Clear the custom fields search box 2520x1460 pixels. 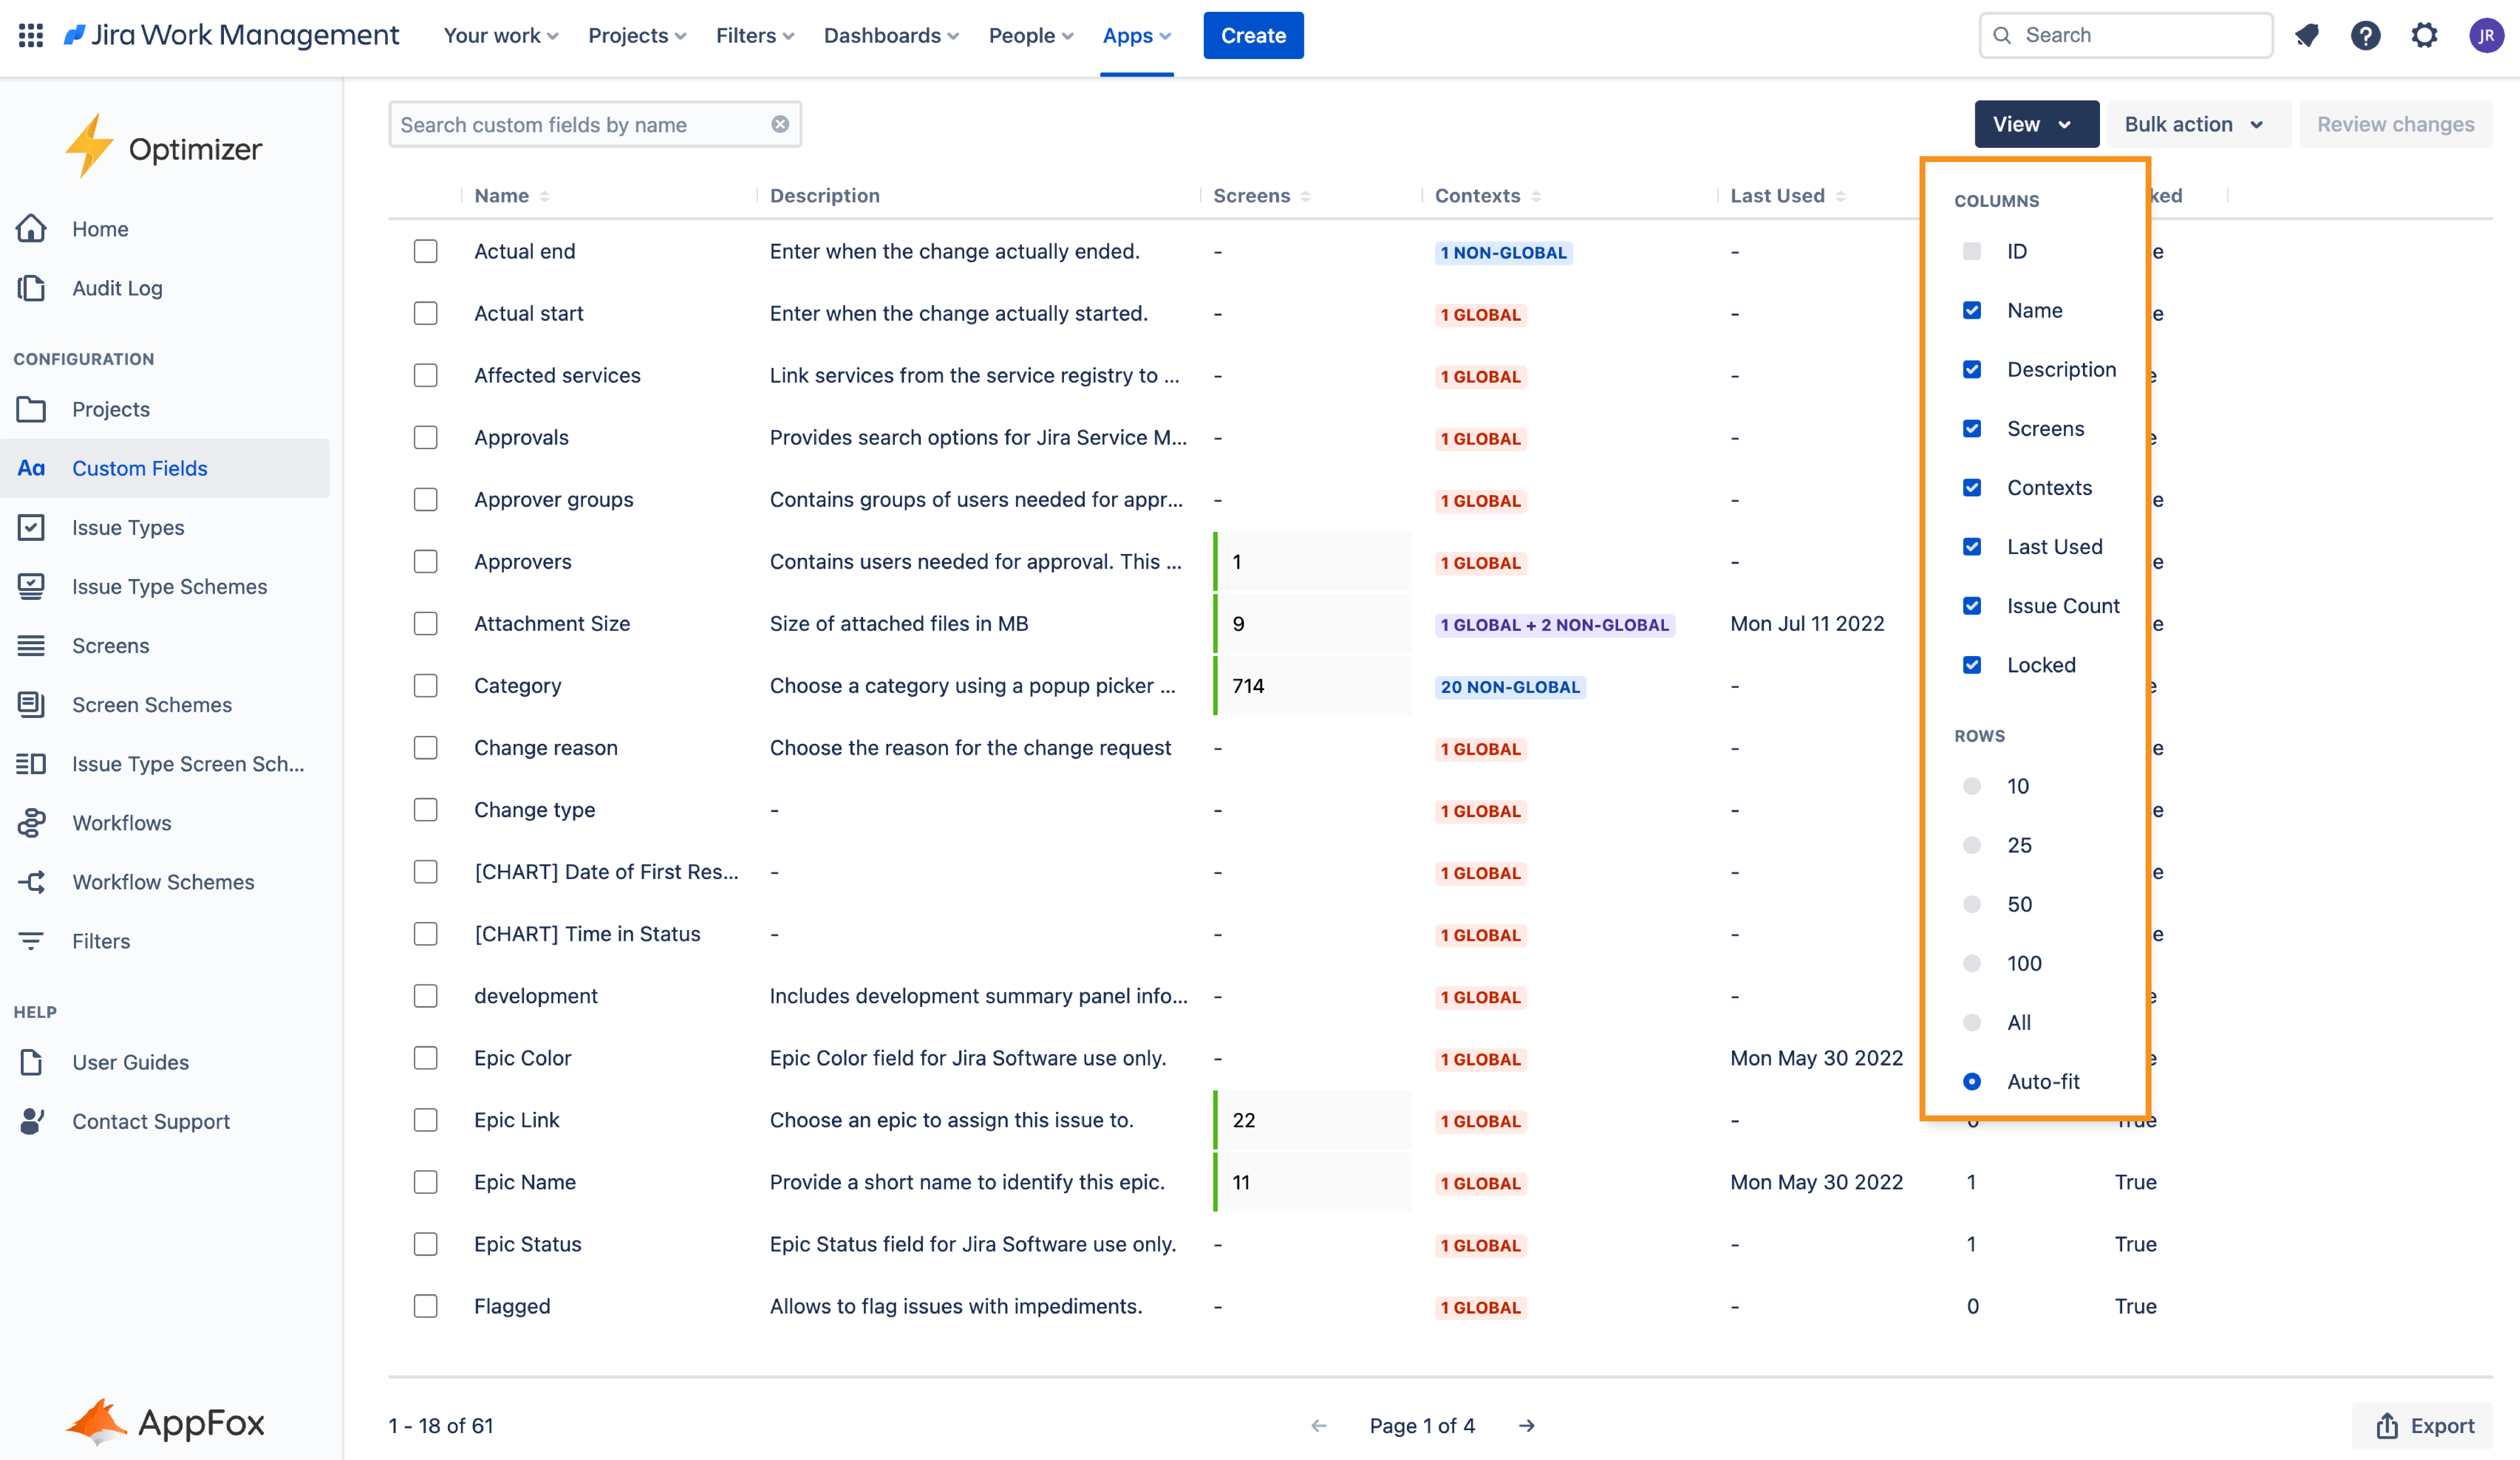pyautogui.click(x=780, y=124)
